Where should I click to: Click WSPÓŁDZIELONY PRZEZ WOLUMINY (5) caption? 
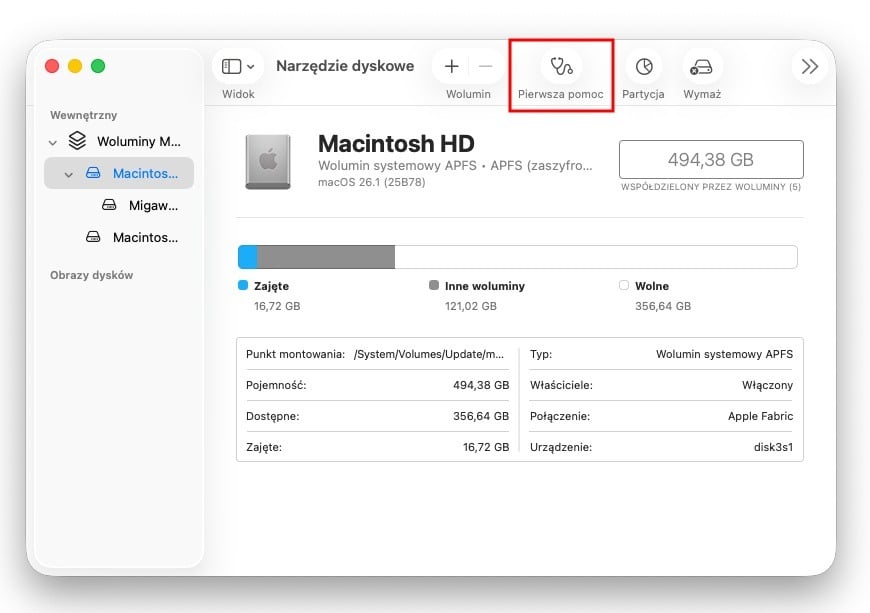pyautogui.click(x=711, y=187)
